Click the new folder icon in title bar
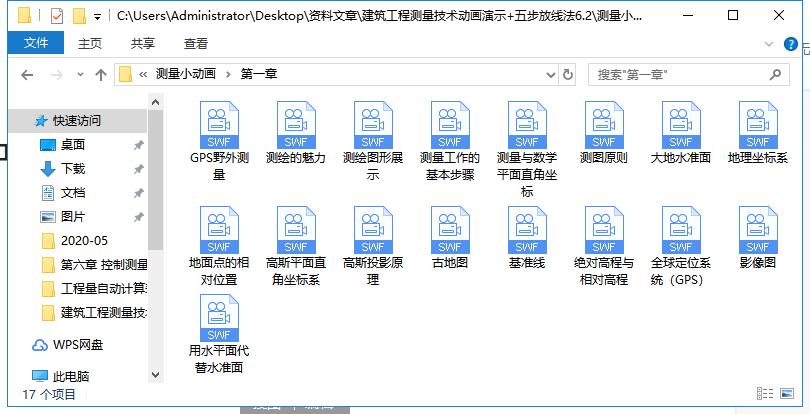Screen dimensions: 810x414 click(79, 16)
